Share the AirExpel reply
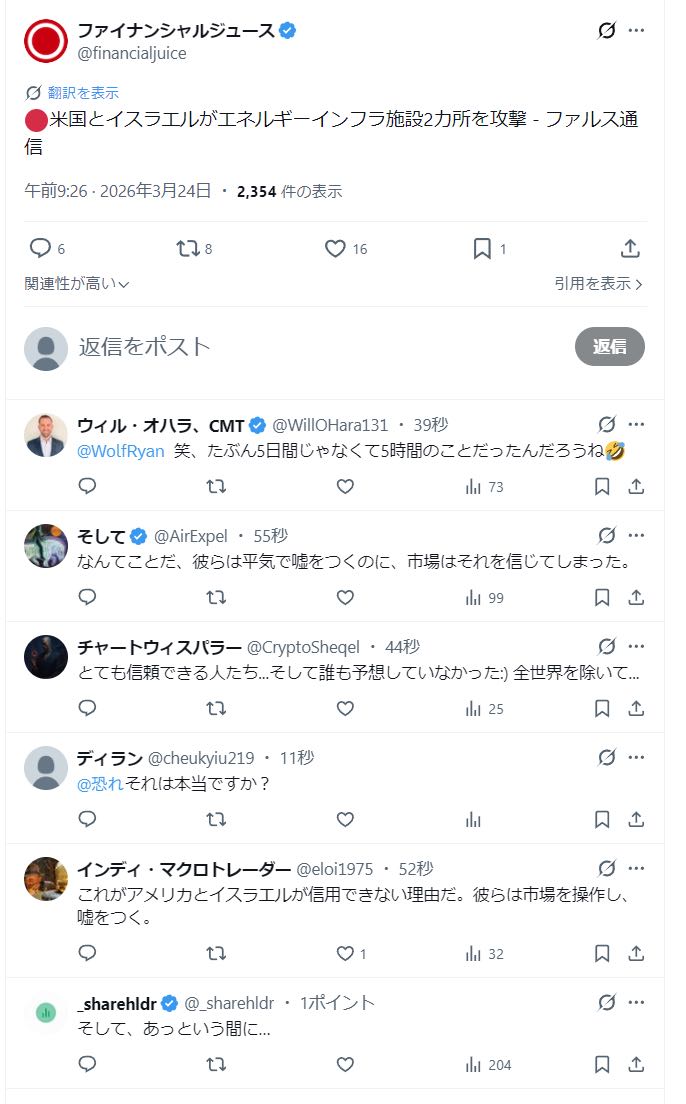The image size is (686, 1104). [x=636, y=598]
